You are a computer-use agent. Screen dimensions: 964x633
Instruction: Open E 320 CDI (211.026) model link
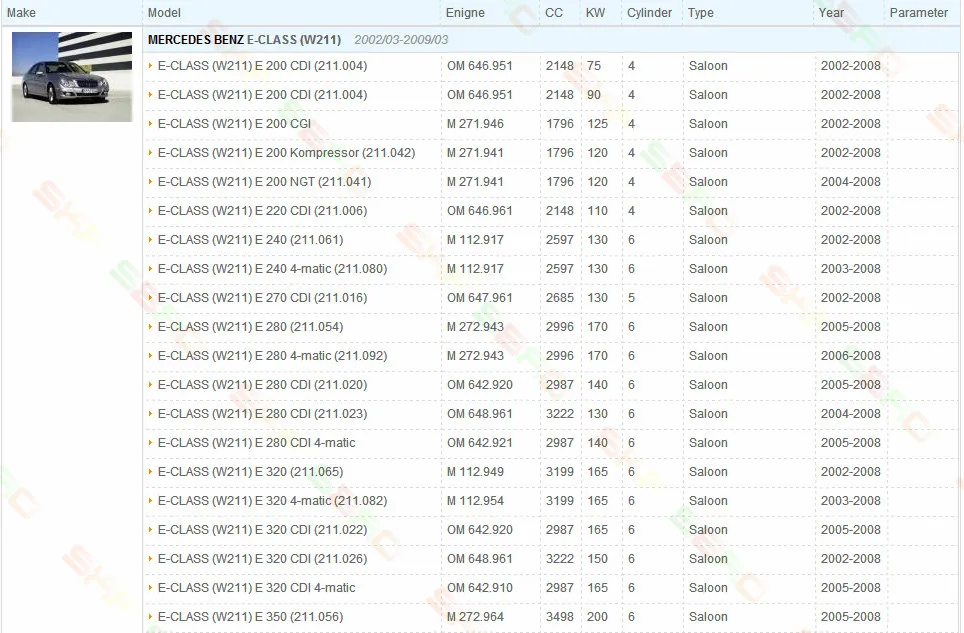pos(263,559)
